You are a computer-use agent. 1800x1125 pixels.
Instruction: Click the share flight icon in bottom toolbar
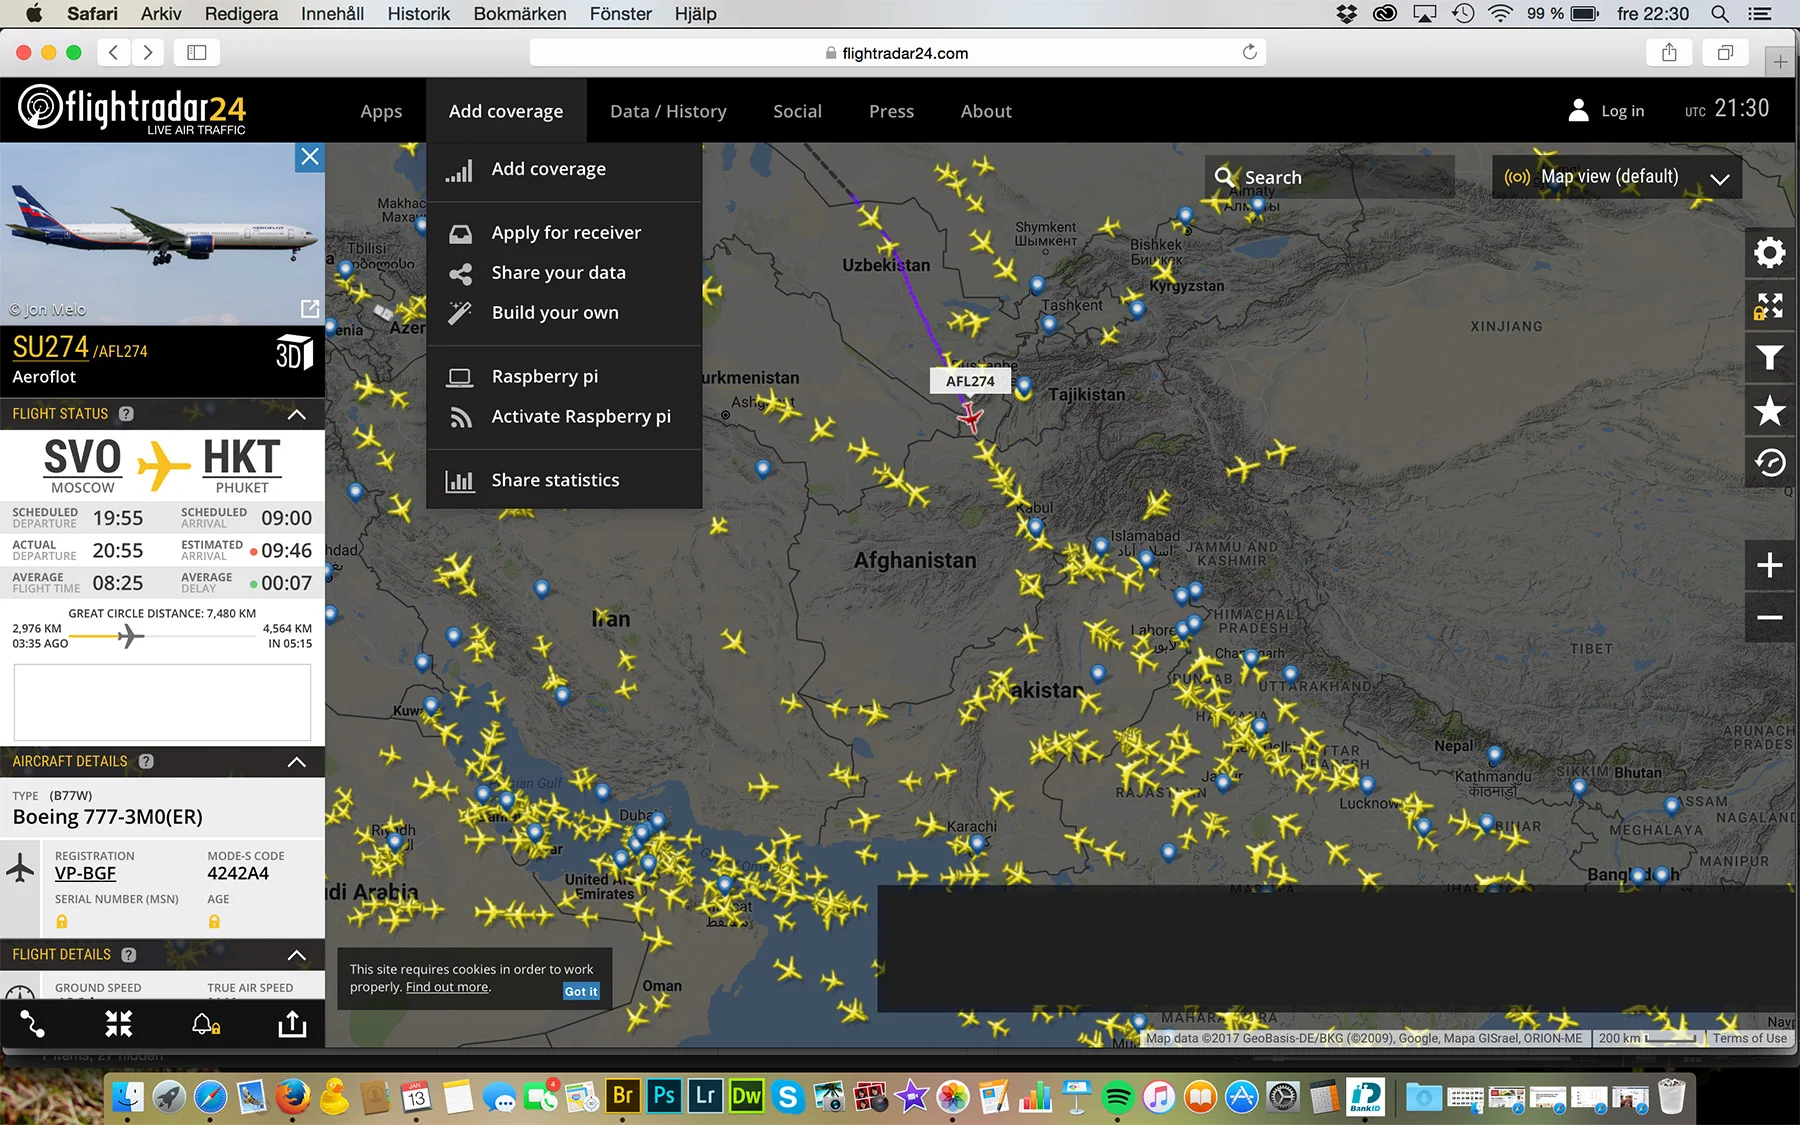(292, 1023)
